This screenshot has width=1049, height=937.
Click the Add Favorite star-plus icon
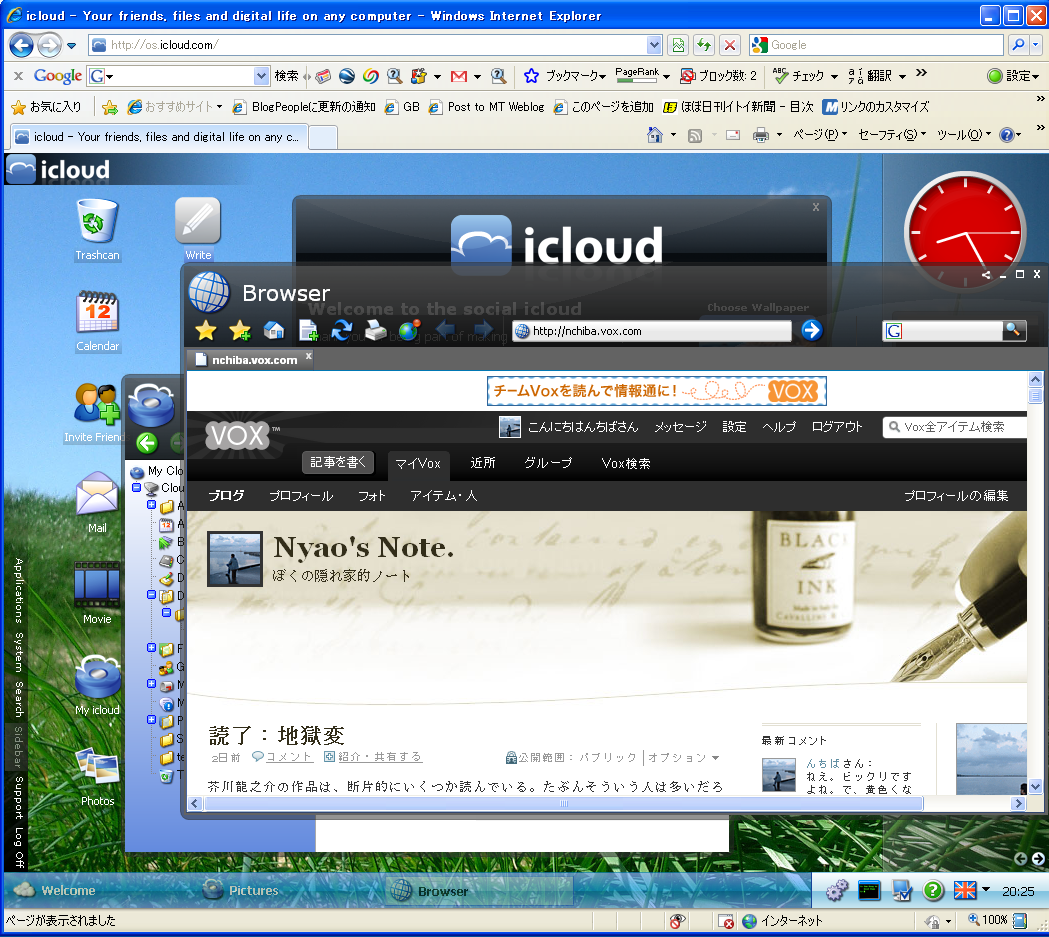coord(240,330)
